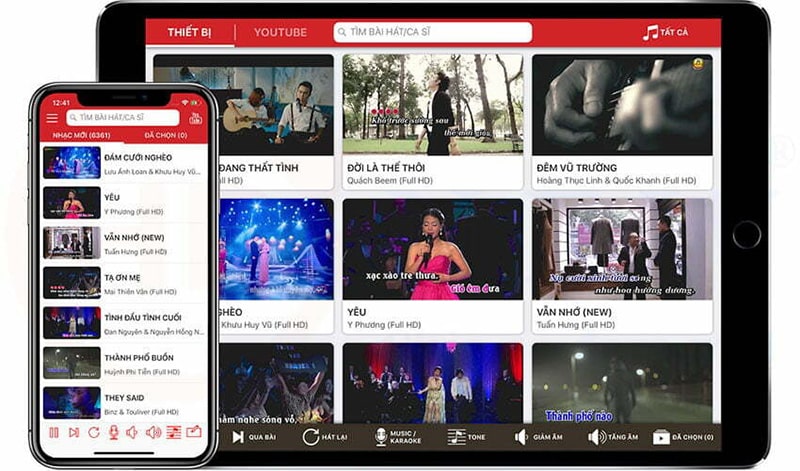Screen dimensions: 800x471
Task: Switch to the YOUTUBE tab on the tablet
Action: [x=281, y=33]
